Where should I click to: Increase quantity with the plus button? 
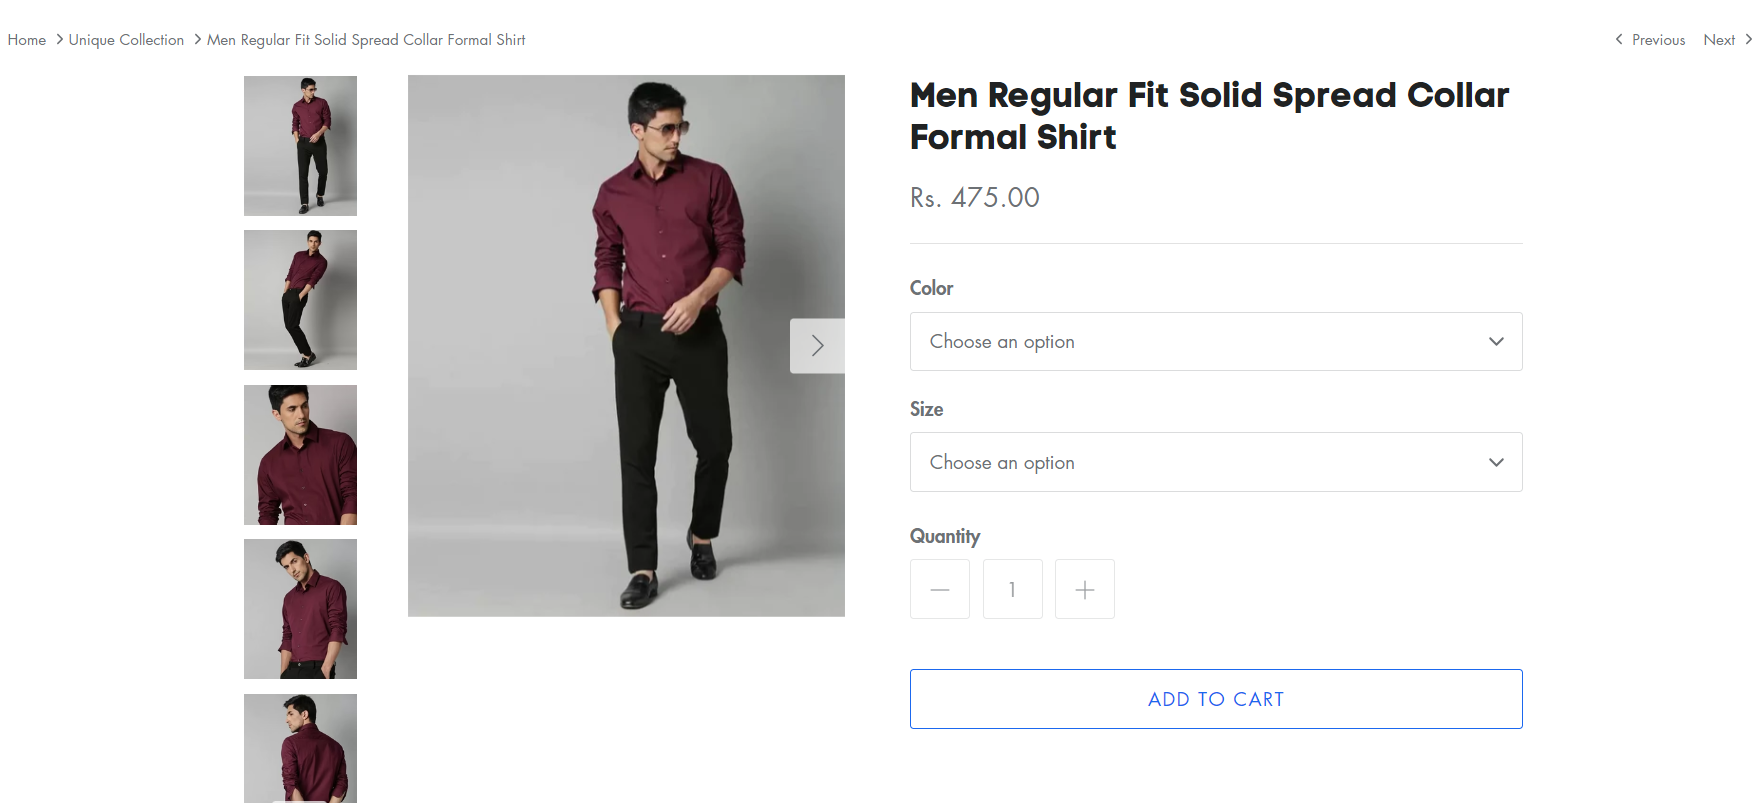point(1085,590)
